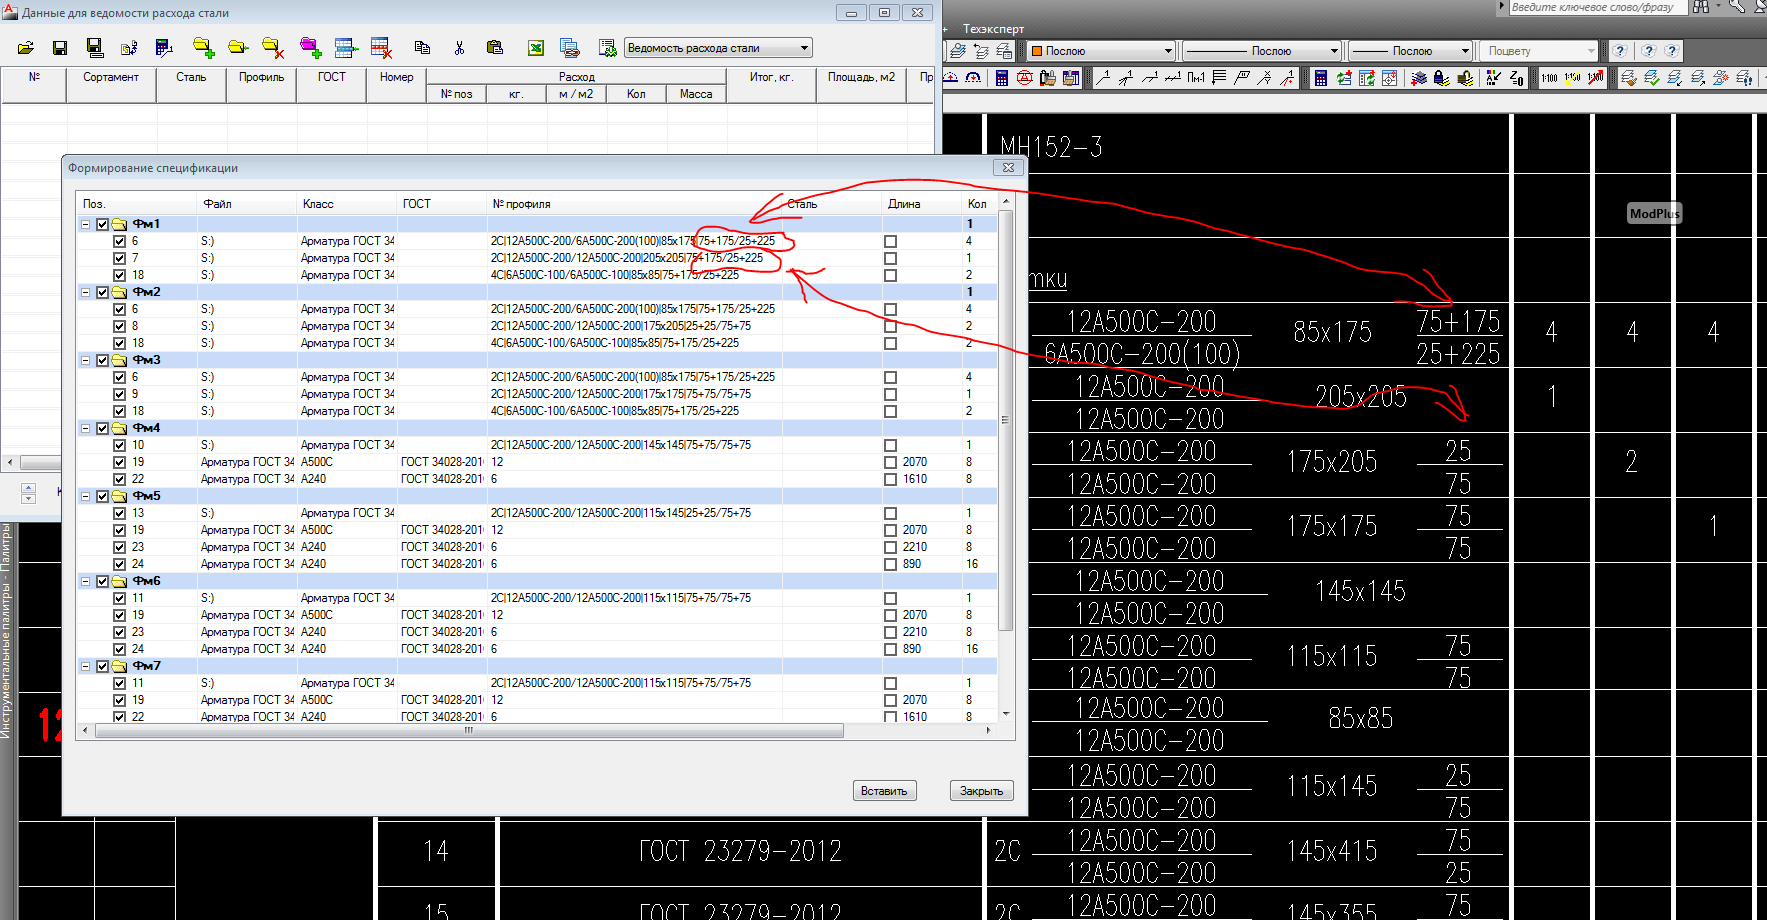Viewport: 1767px width, 920px height.
Task: Click the first layer stack icon left of the color dropdown
Action: click(958, 51)
